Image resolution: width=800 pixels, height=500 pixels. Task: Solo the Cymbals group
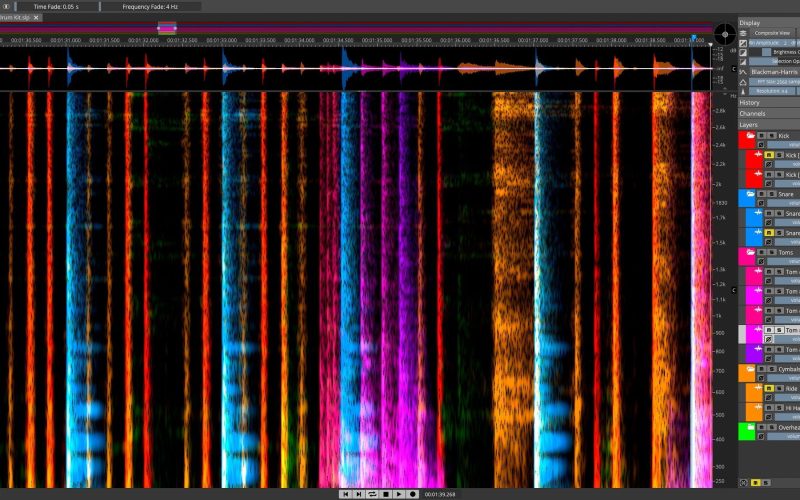click(x=772, y=369)
